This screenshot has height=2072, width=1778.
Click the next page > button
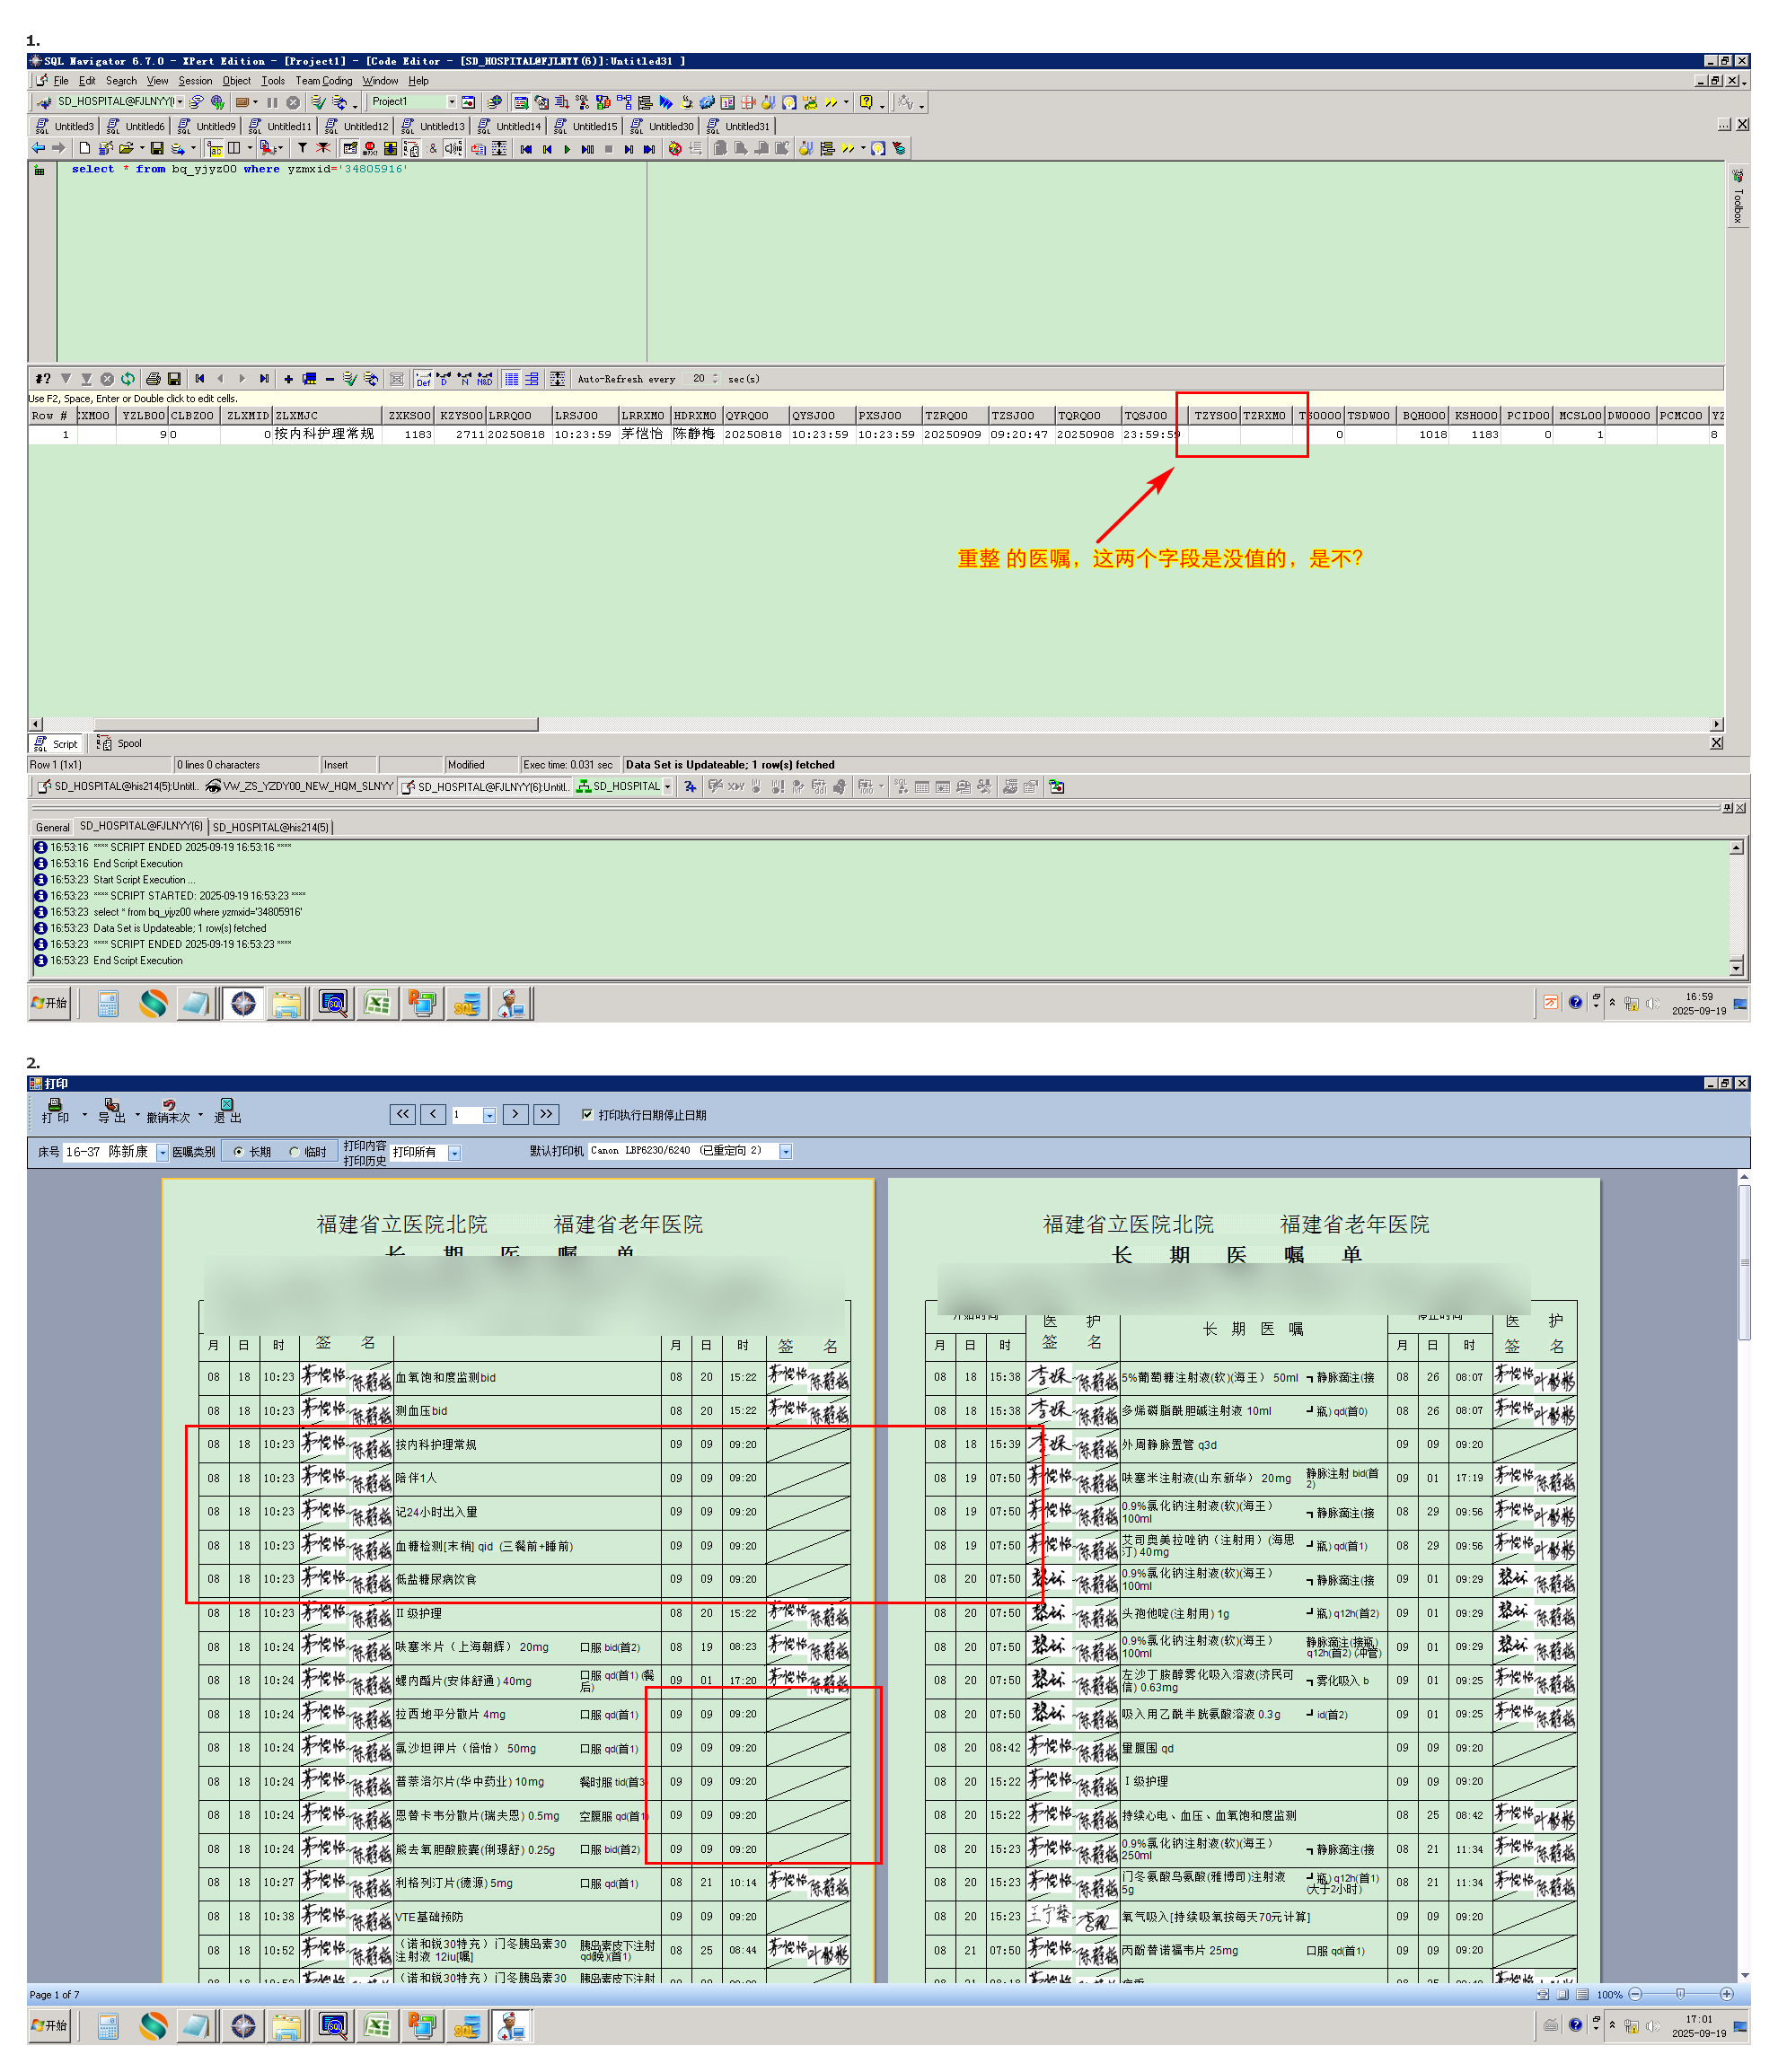tap(515, 1114)
